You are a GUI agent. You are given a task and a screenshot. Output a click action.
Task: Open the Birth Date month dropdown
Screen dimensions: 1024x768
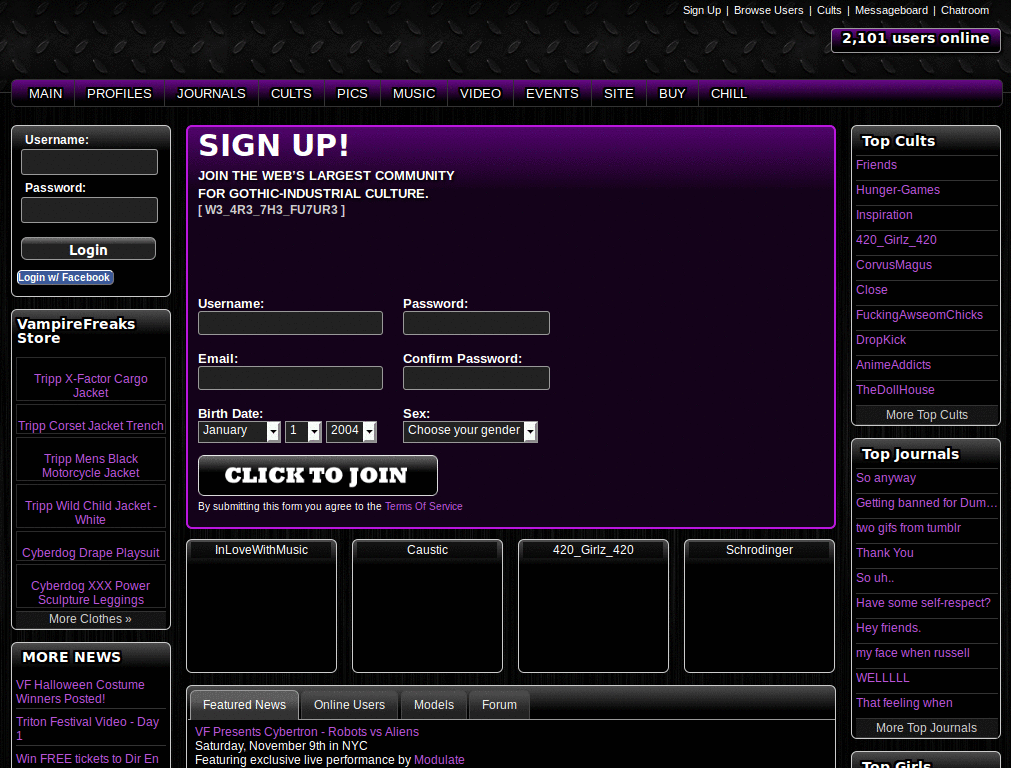(239, 432)
